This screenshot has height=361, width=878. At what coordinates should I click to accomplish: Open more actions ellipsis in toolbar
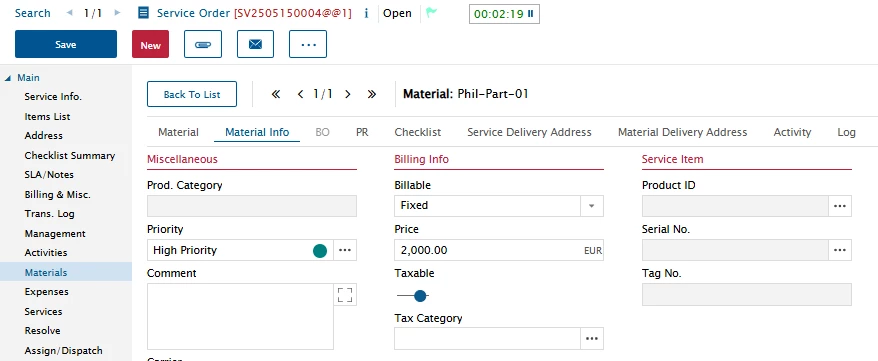(x=308, y=44)
